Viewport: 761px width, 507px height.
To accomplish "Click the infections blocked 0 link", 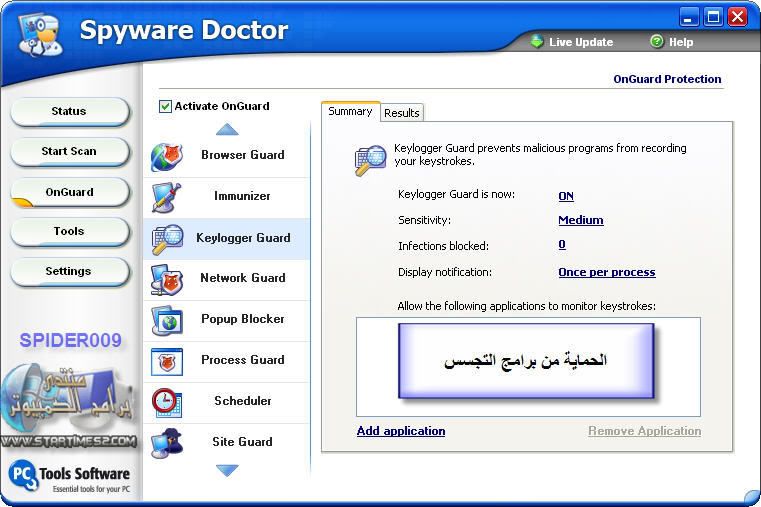I will coord(562,245).
